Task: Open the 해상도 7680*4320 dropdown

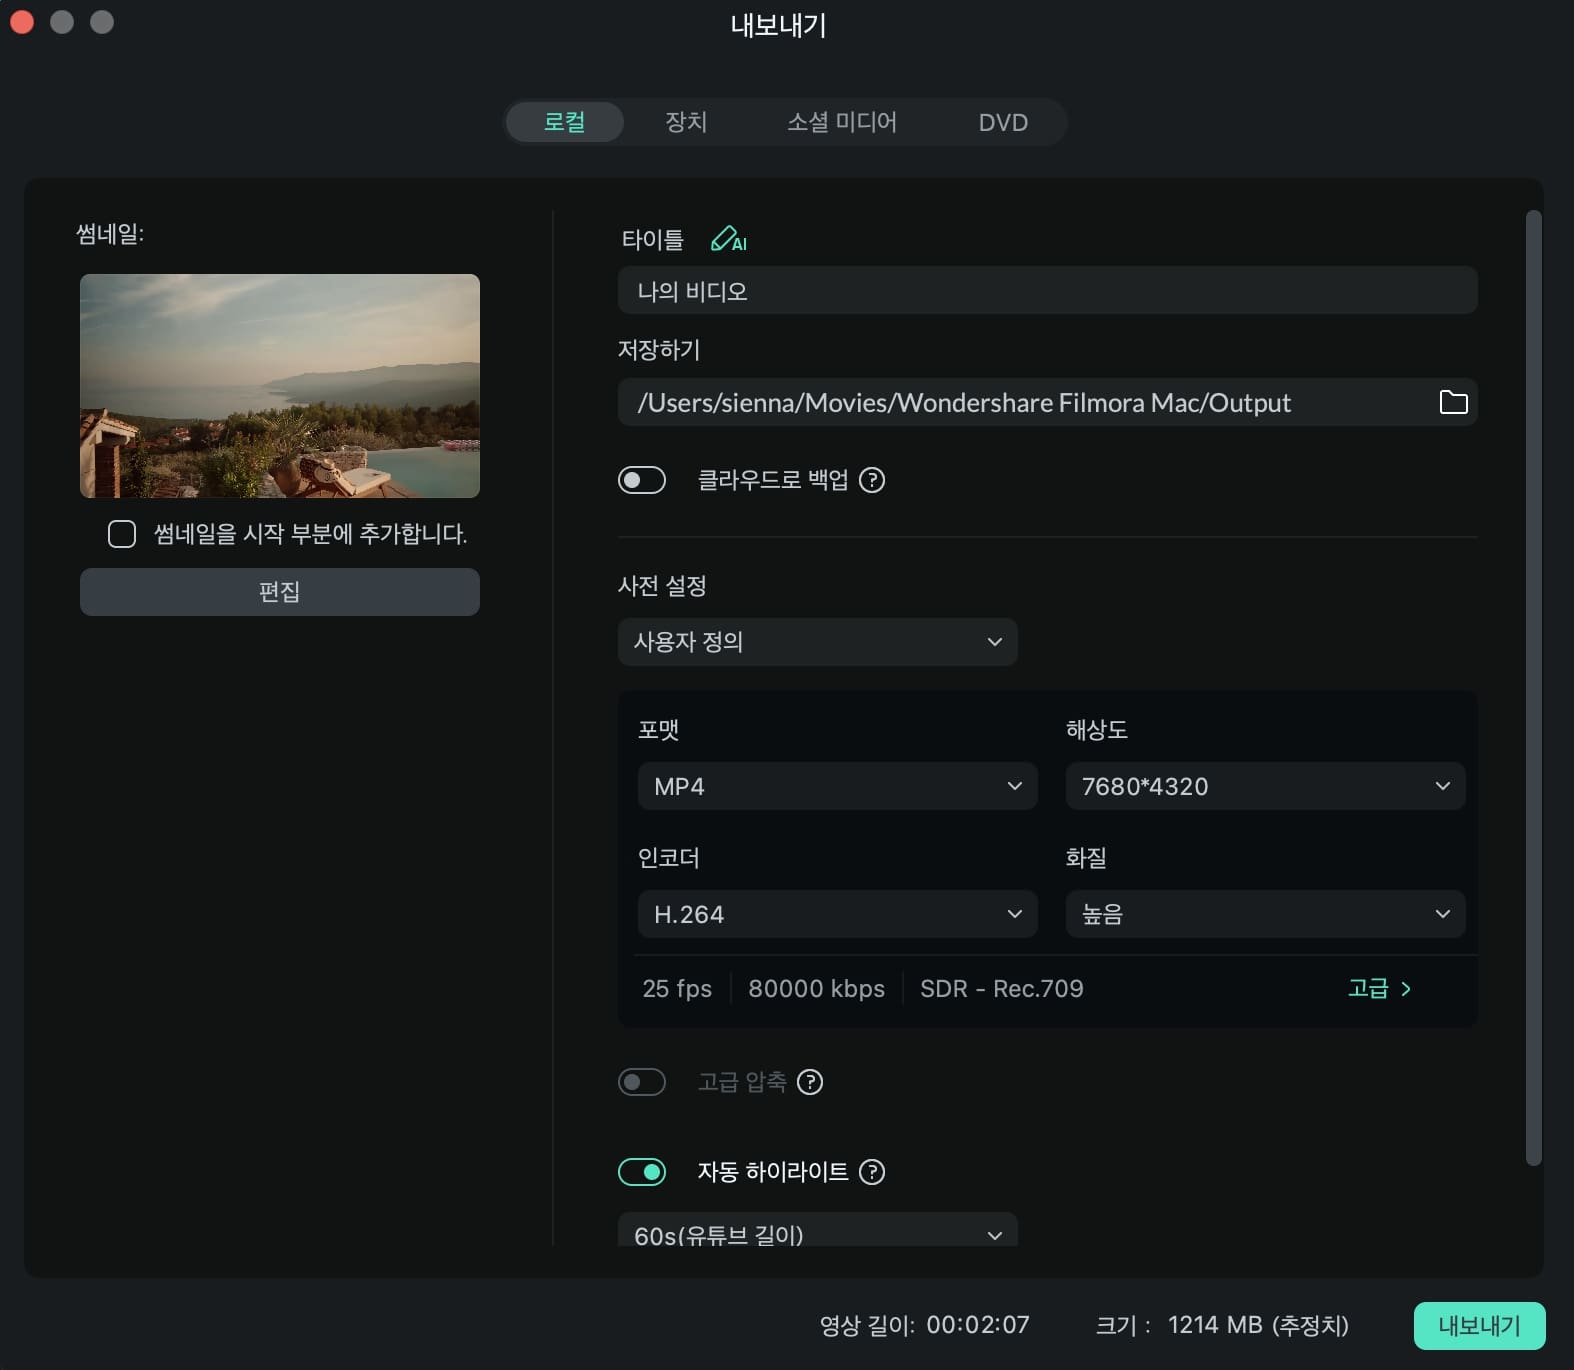Action: click(x=1265, y=787)
